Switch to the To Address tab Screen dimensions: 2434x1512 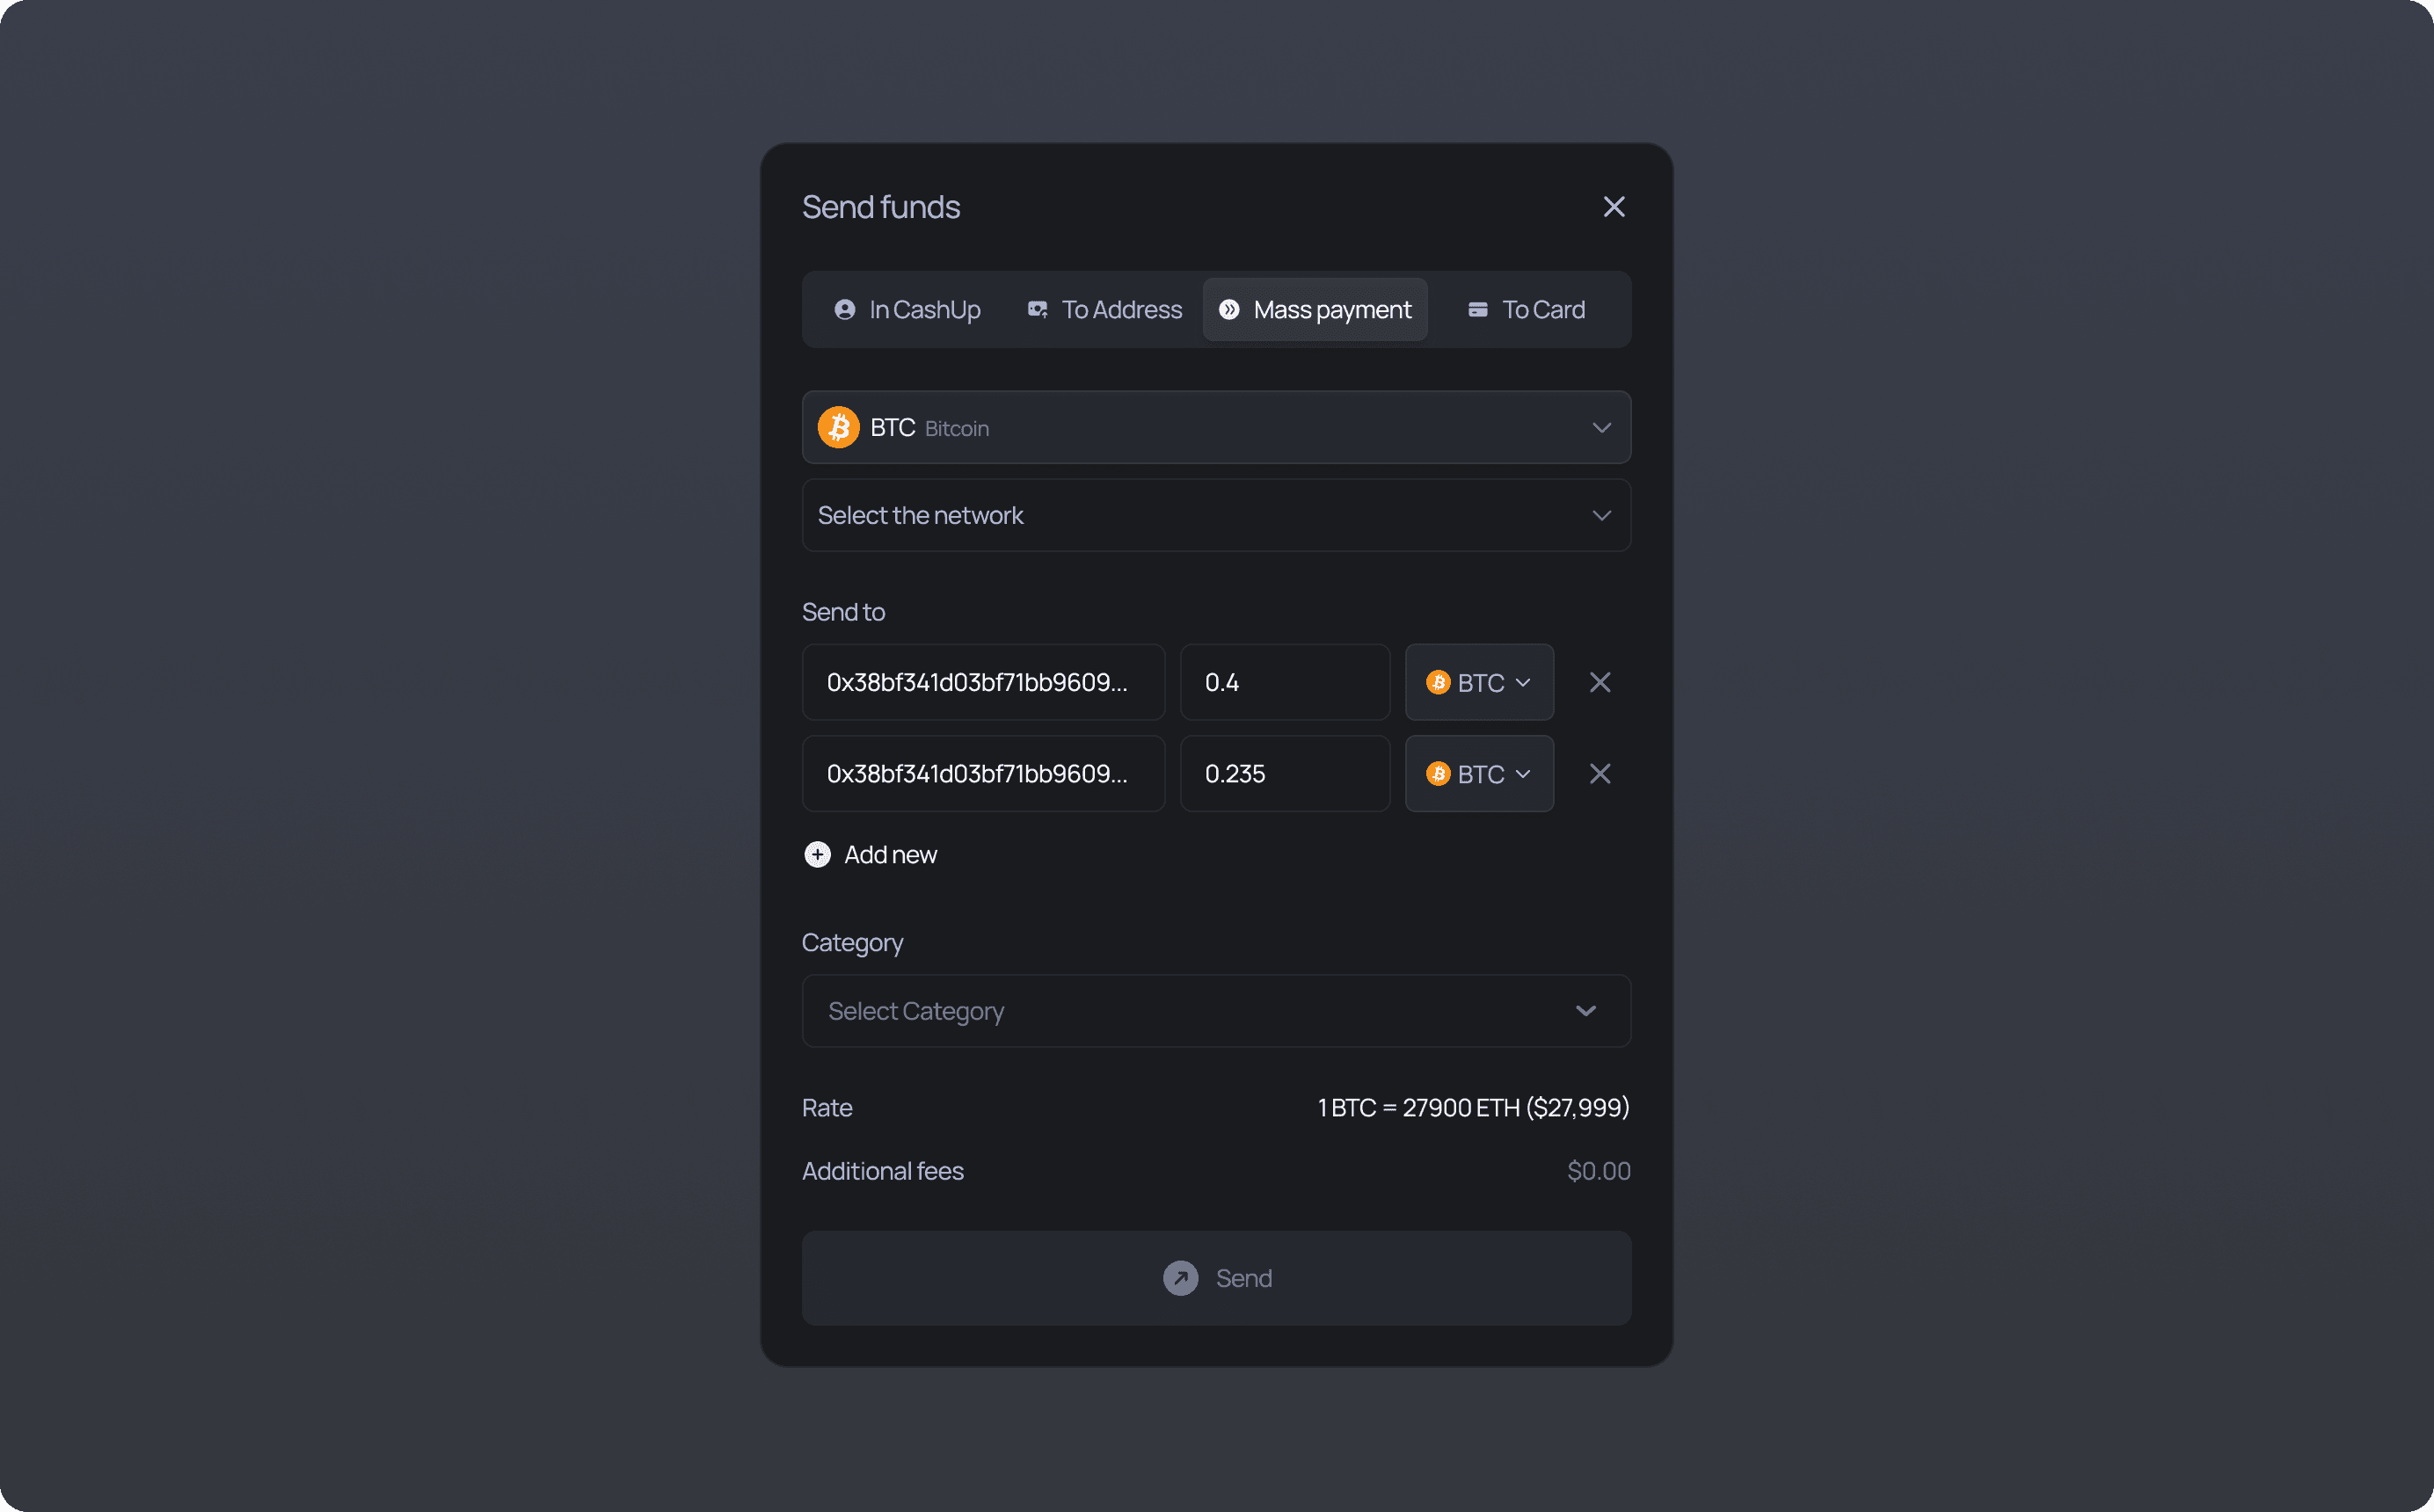point(1120,310)
